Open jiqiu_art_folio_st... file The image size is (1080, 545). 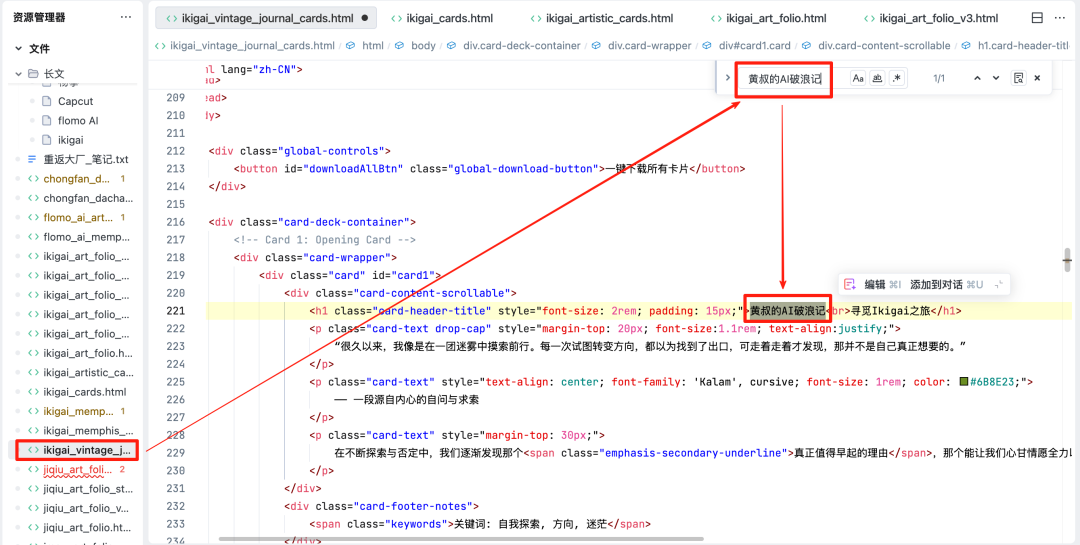click(88, 489)
